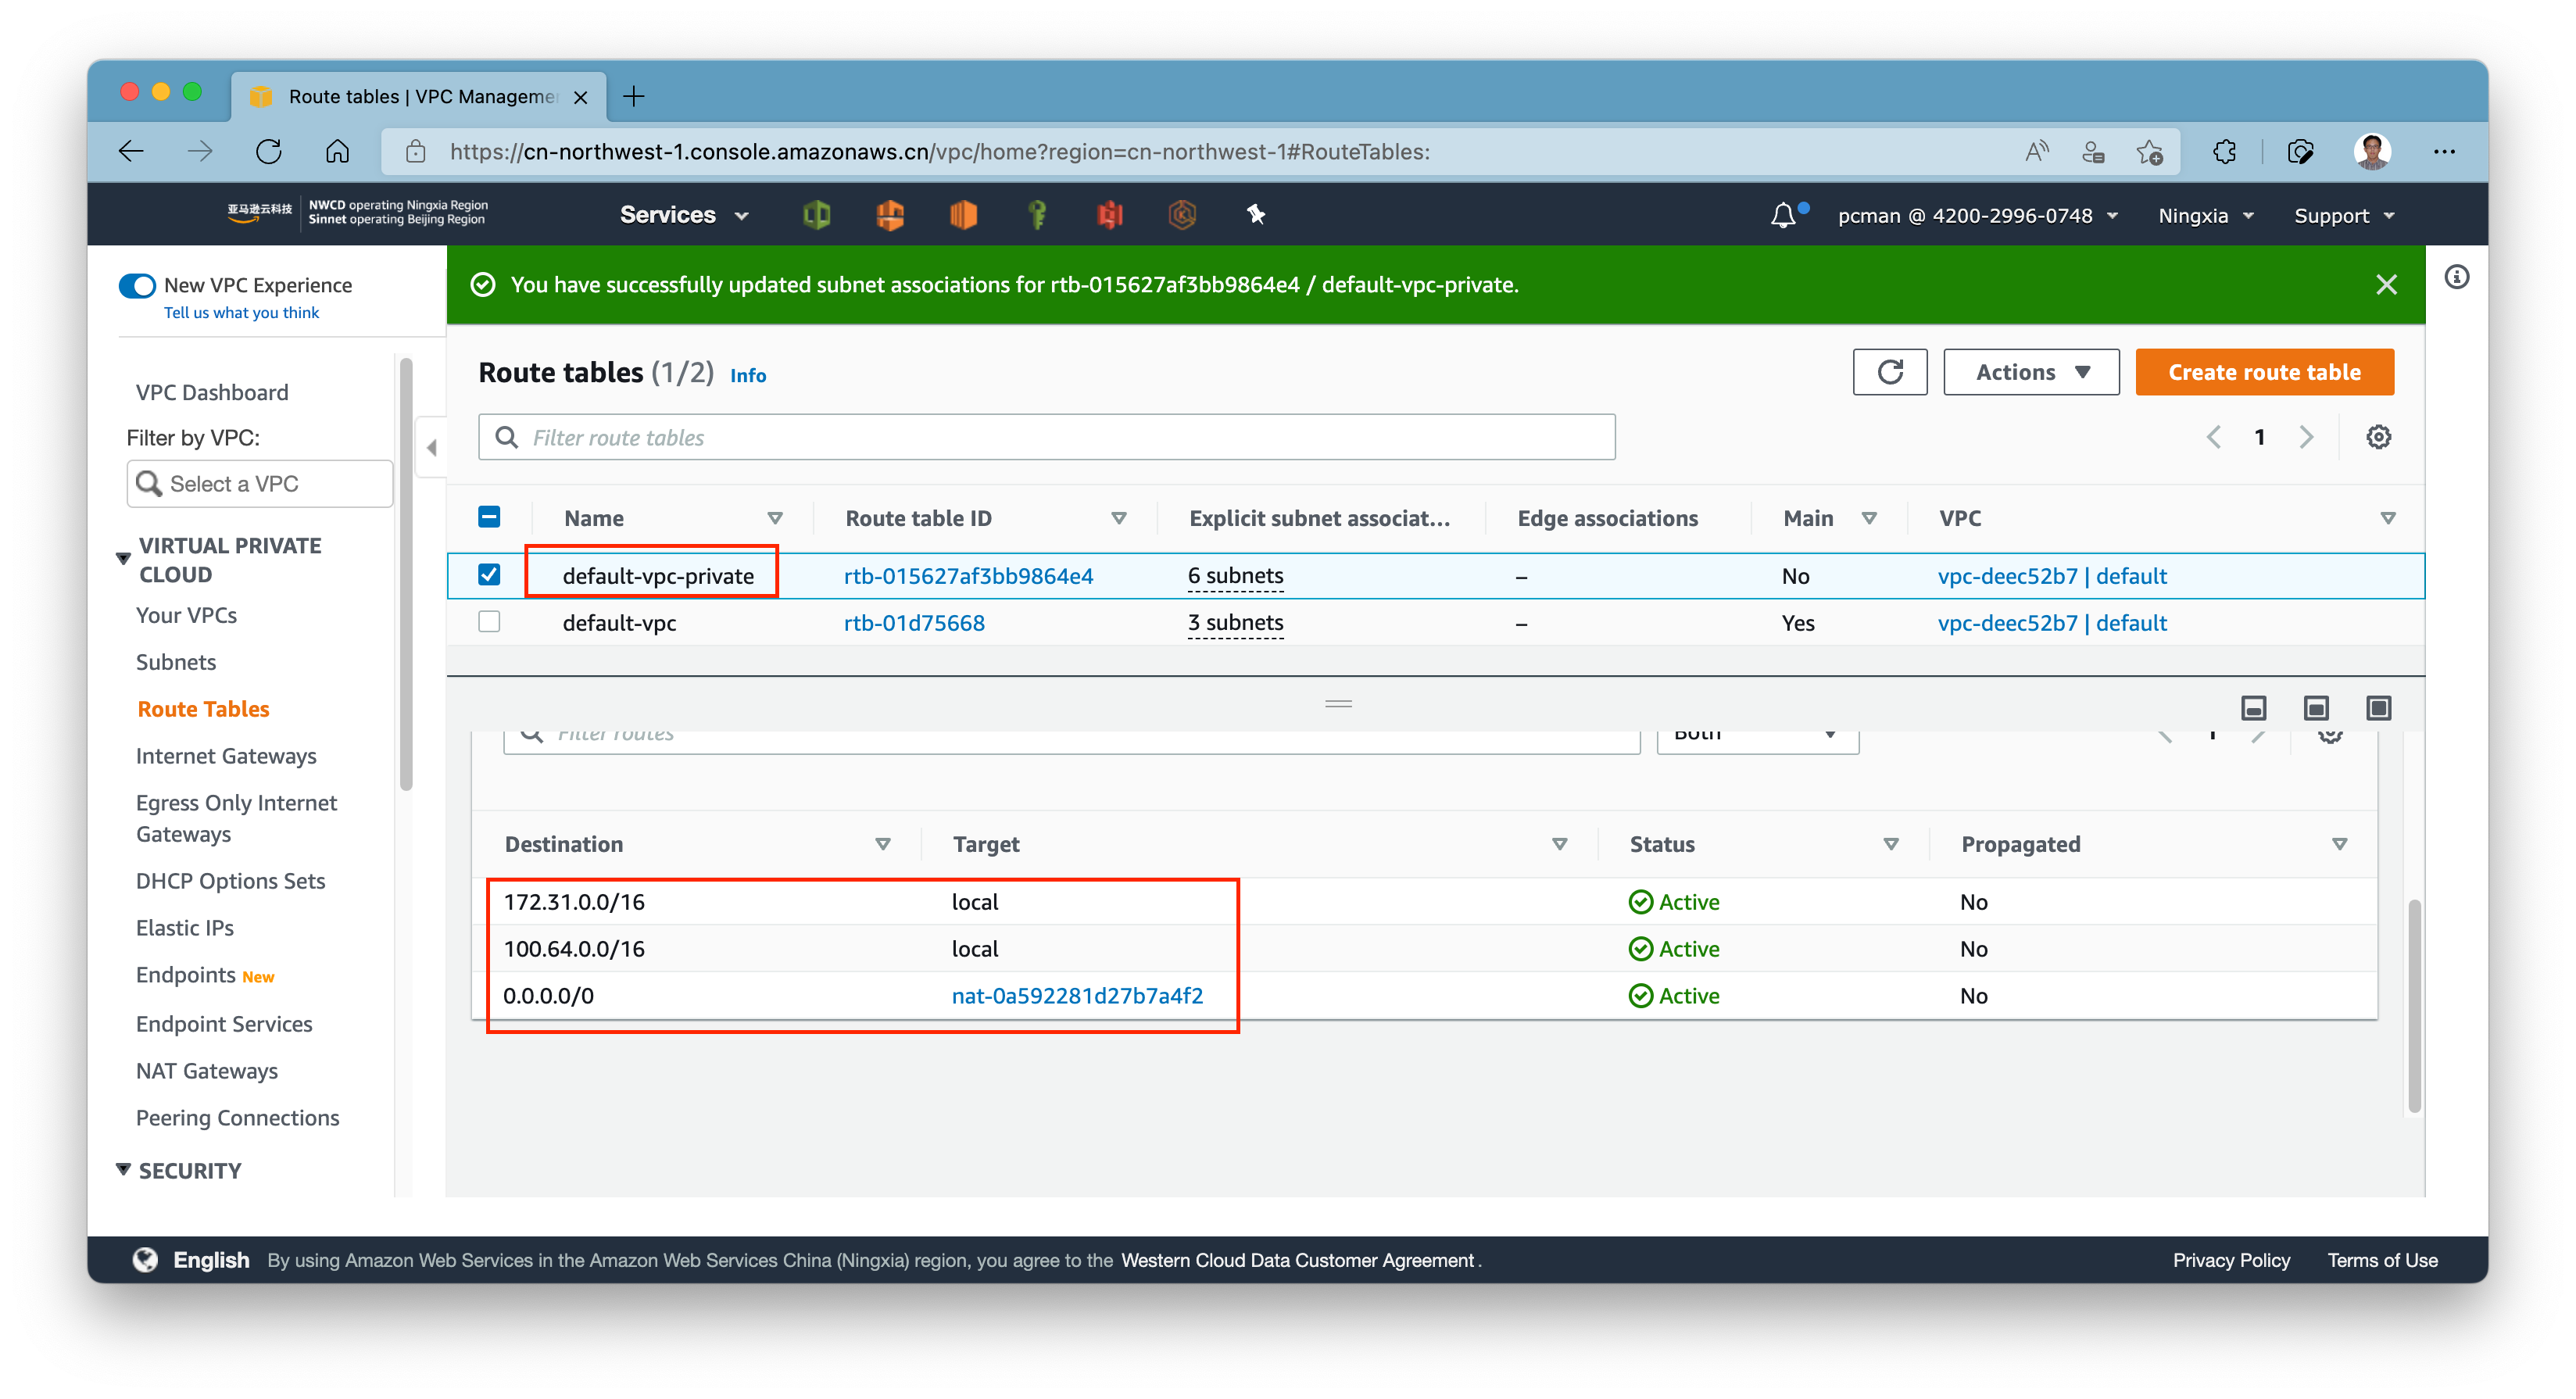Open the read aloud icon in the address bar
This screenshot has height=1399, width=2576.
(x=2036, y=152)
